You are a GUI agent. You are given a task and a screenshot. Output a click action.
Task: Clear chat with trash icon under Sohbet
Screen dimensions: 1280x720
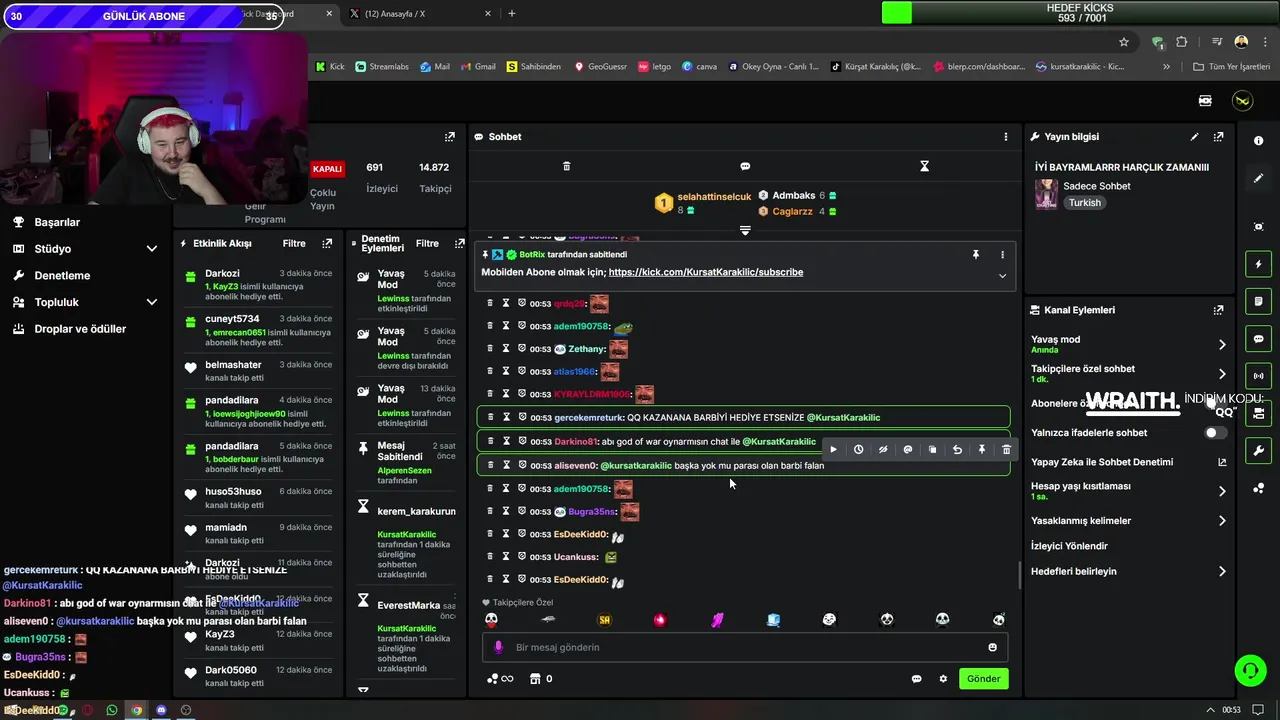point(566,166)
